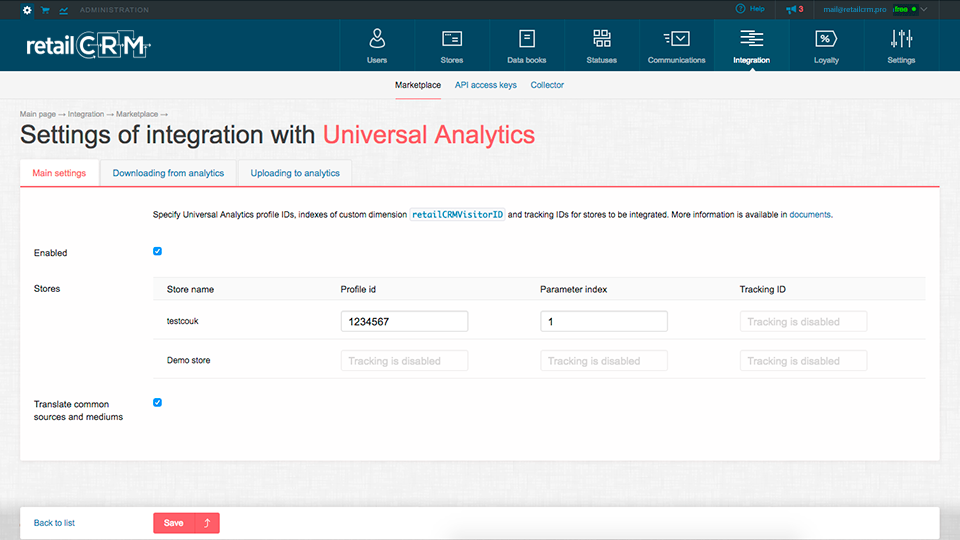Click the Tracking ID column header
The height and width of the screenshot is (540, 960).
762,289
